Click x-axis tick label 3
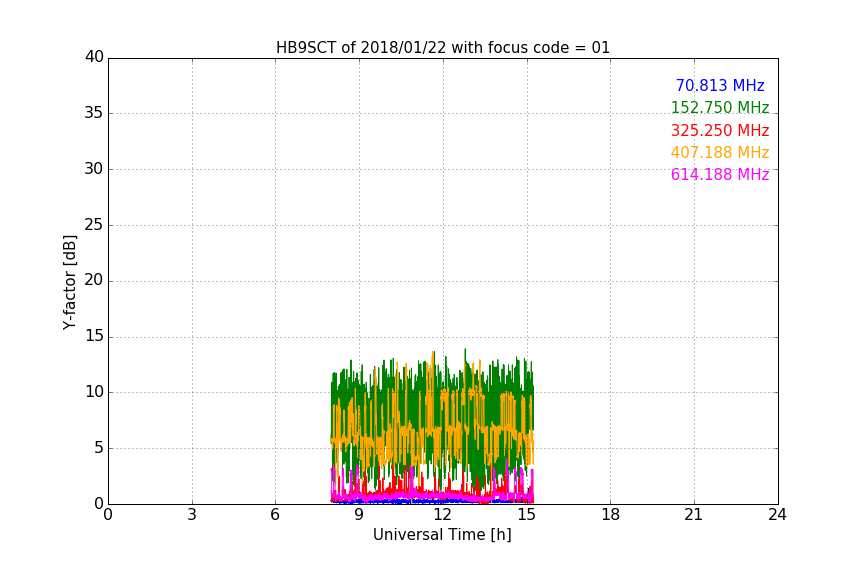 [x=192, y=515]
